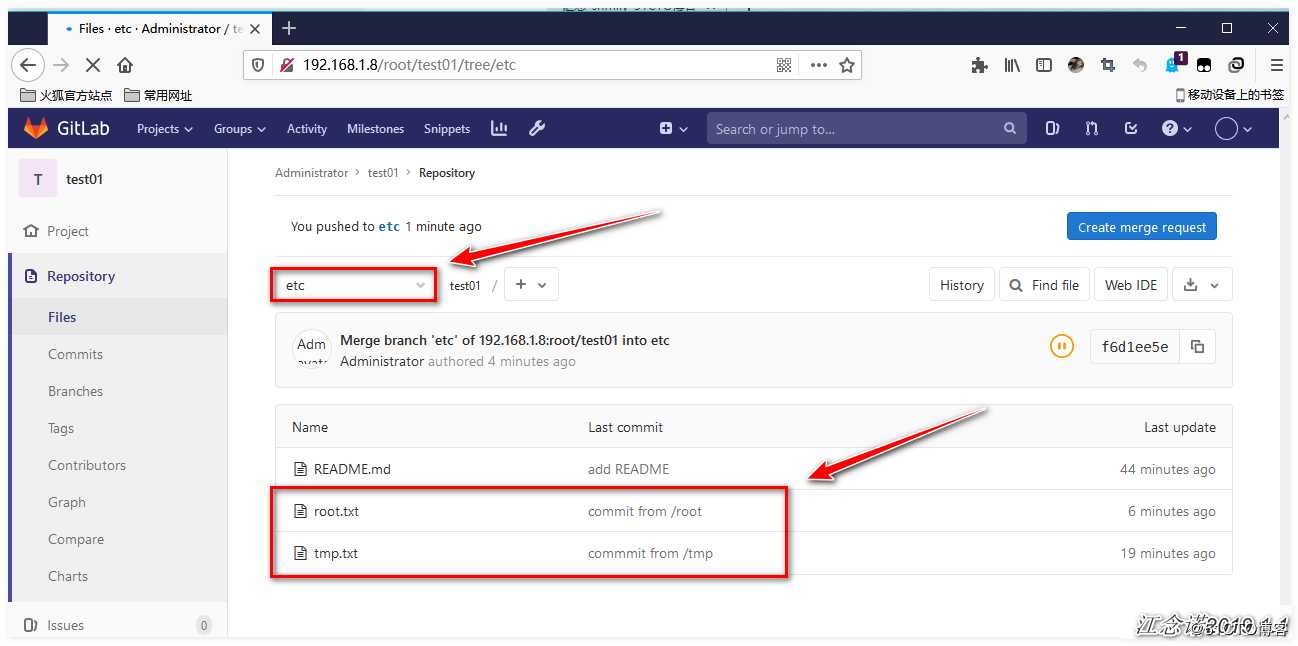
Task: Click the etc branch link in push notice
Action: point(389,227)
